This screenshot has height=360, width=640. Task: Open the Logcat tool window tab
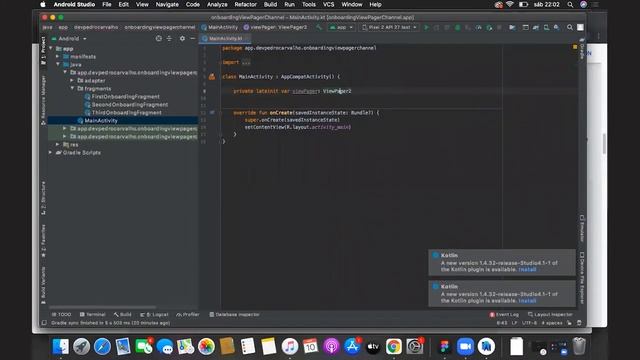(154, 314)
